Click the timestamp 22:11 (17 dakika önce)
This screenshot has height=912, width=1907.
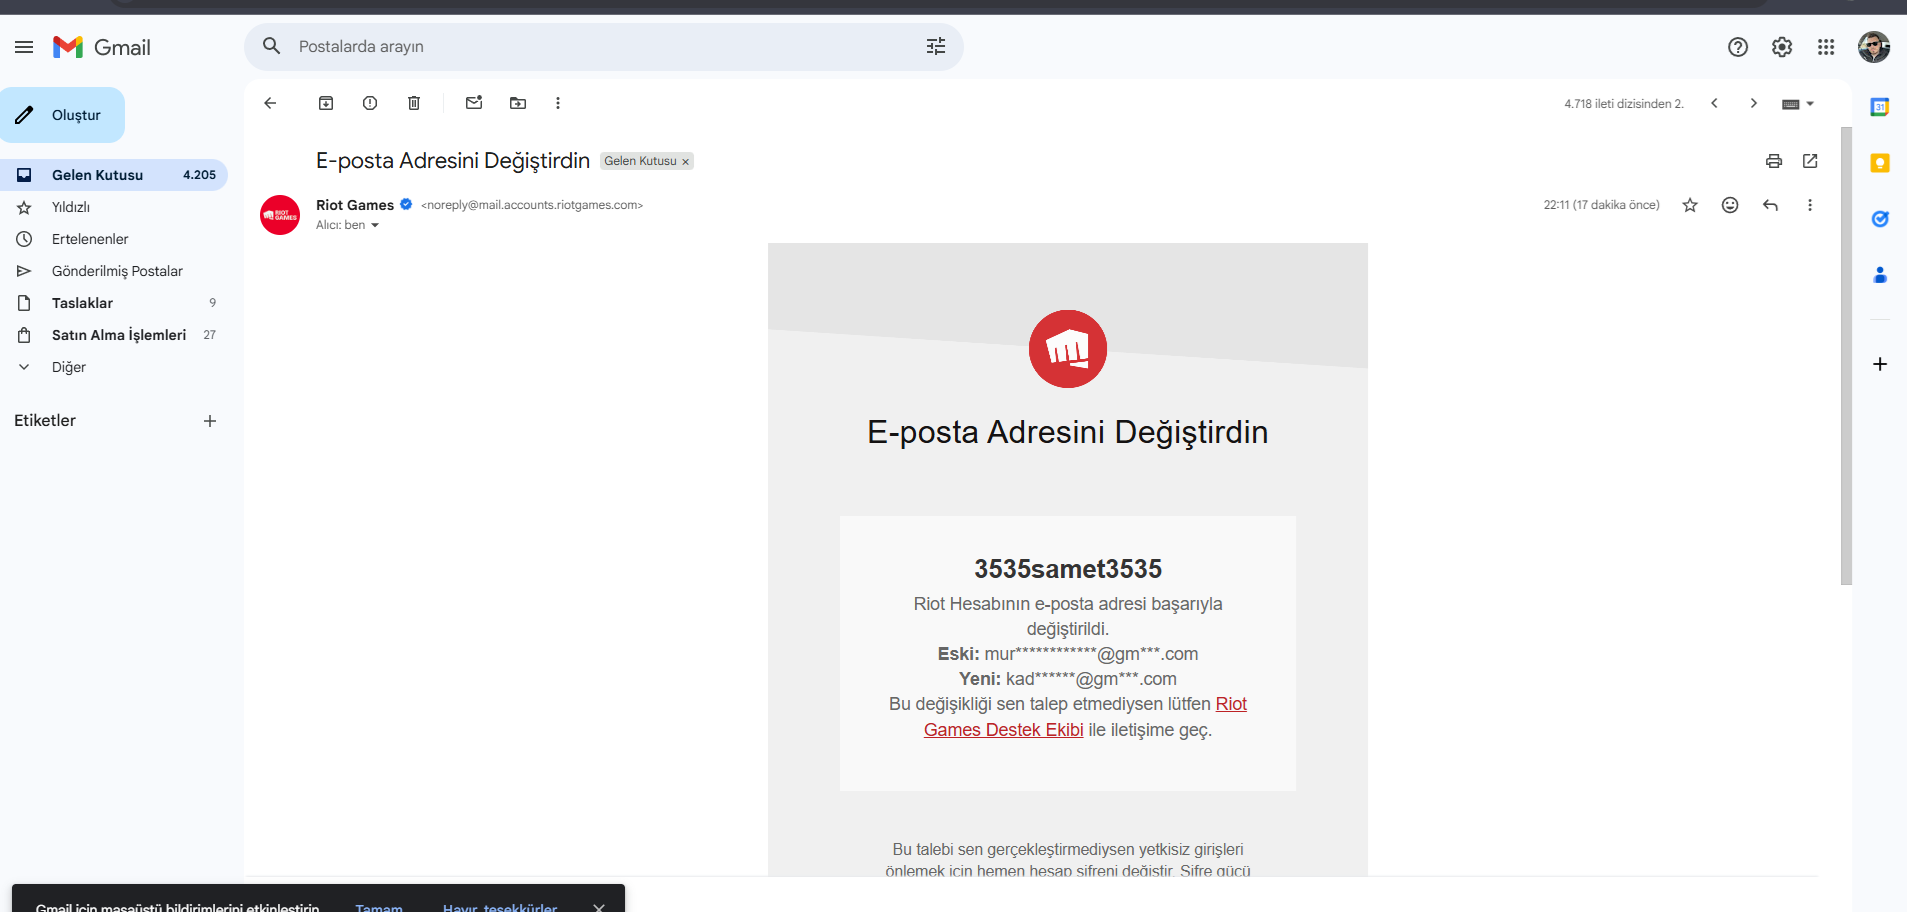tap(1601, 205)
